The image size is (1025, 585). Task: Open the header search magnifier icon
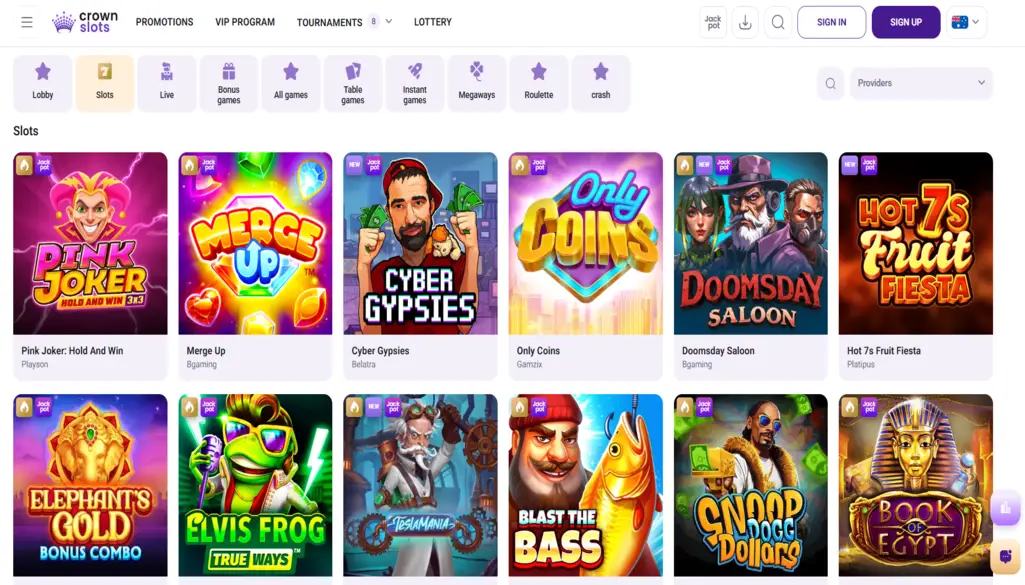(778, 21)
